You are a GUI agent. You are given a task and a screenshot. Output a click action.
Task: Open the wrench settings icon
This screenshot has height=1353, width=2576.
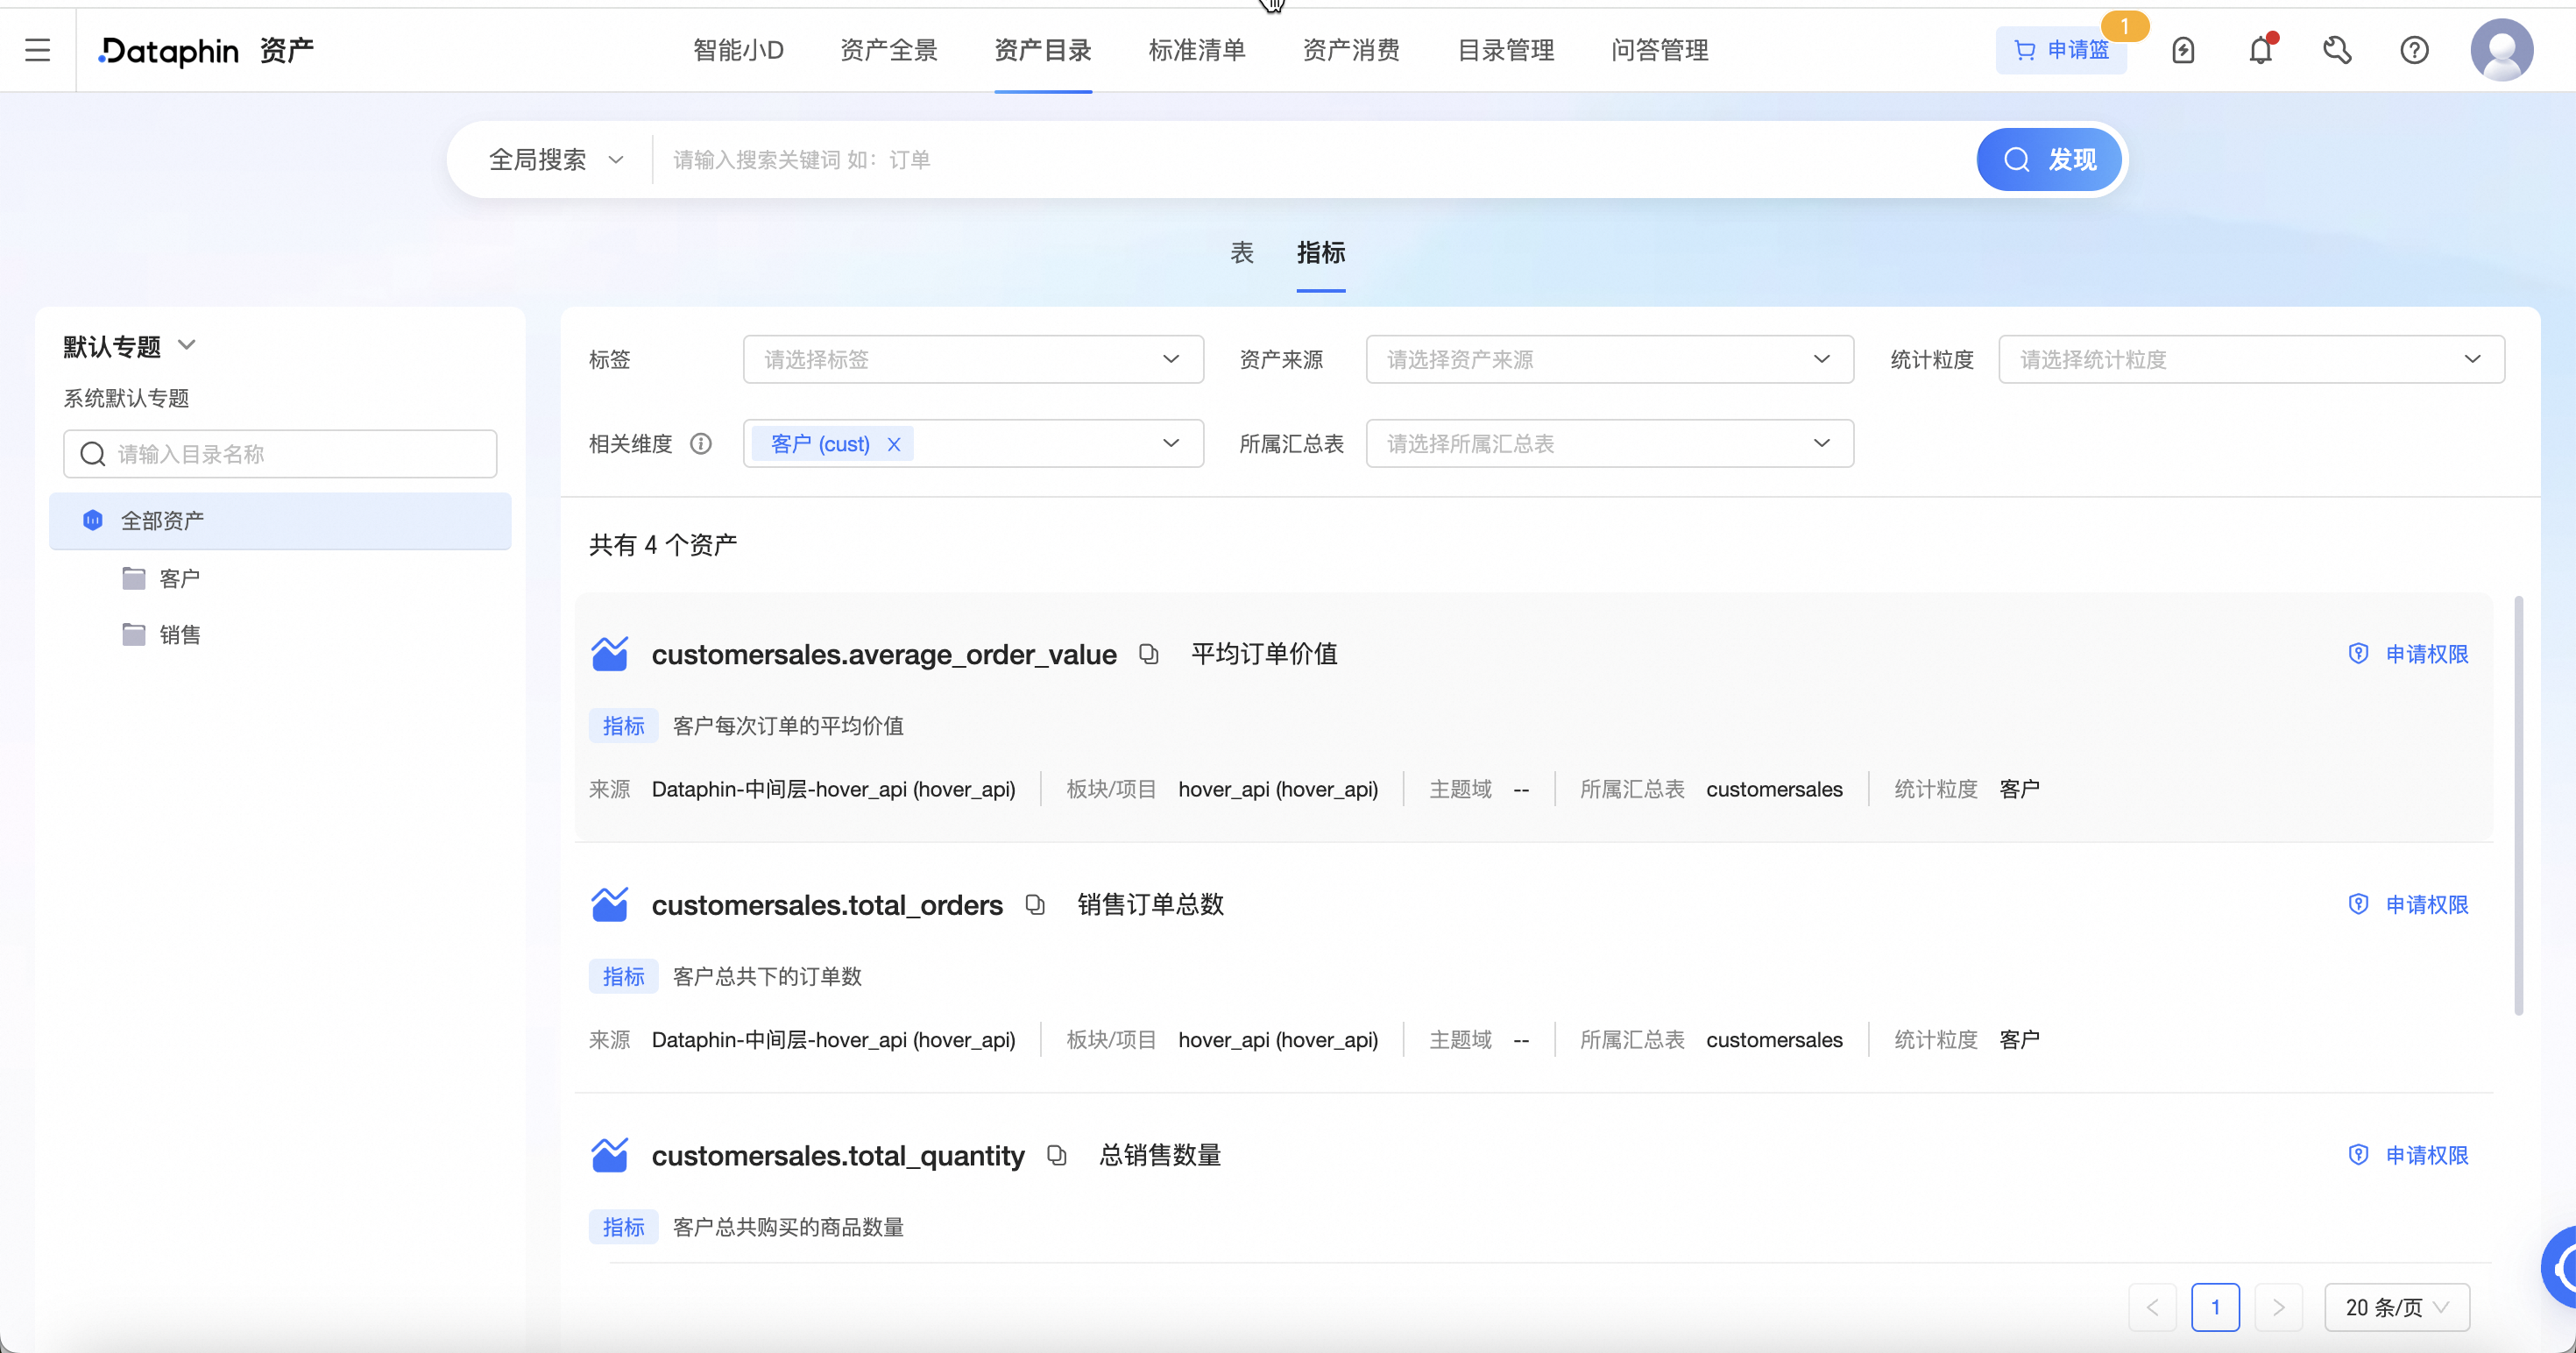tap(2338, 49)
